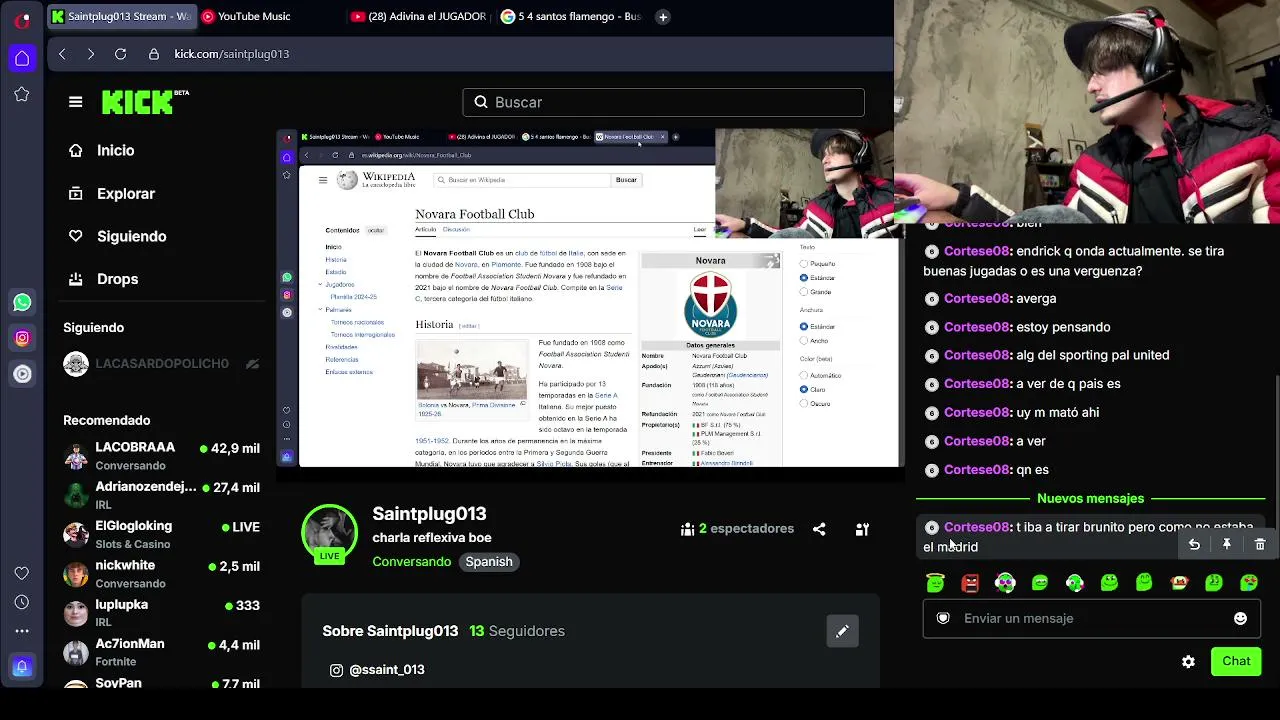Viewport: 1280px width, 720px height.
Task: Send message with the Chat button
Action: point(1236,661)
